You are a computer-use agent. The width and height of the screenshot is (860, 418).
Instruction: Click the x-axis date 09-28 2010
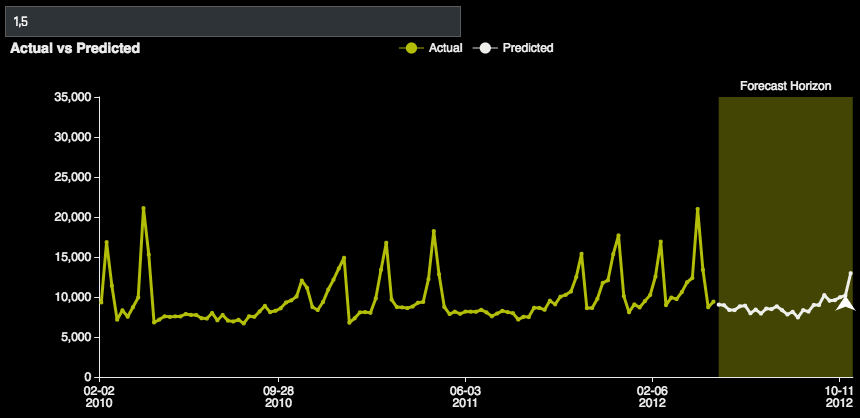click(x=279, y=397)
